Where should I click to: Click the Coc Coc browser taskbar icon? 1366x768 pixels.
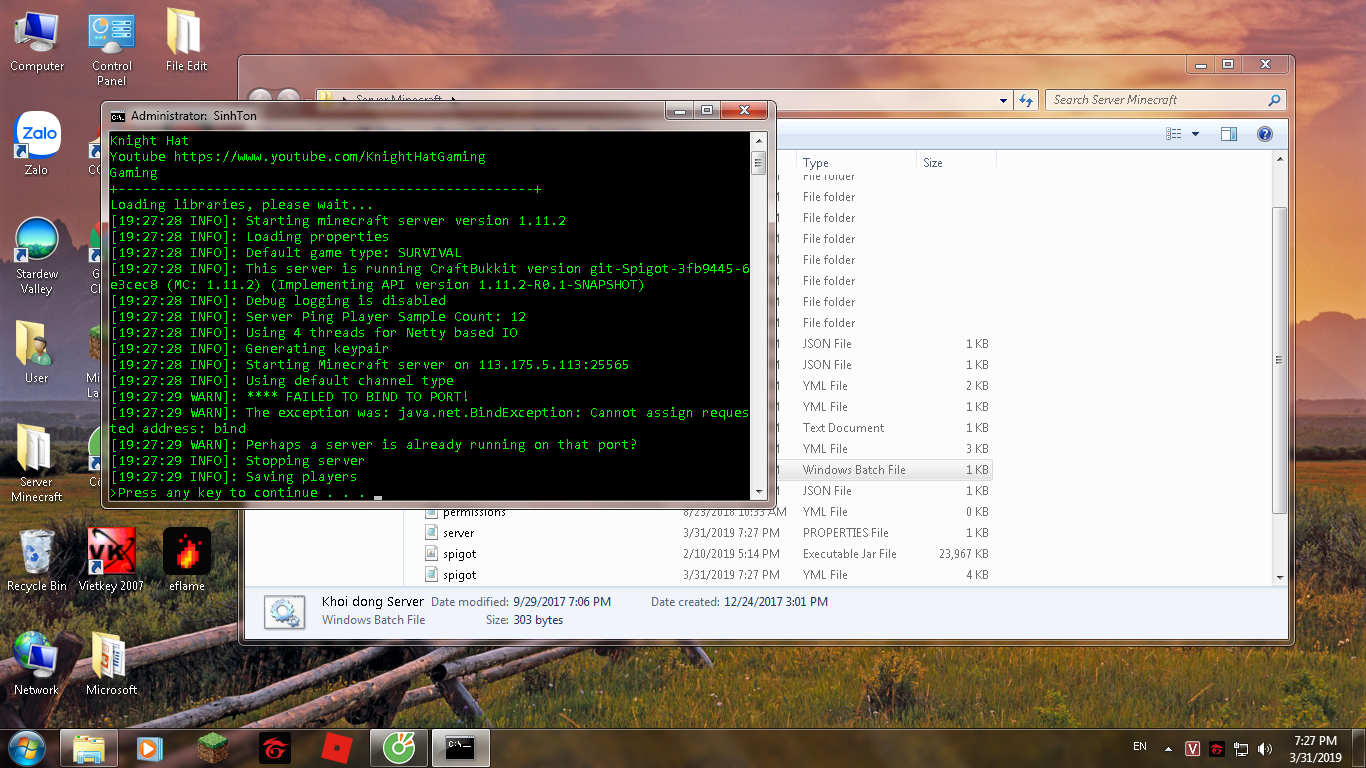coord(398,747)
